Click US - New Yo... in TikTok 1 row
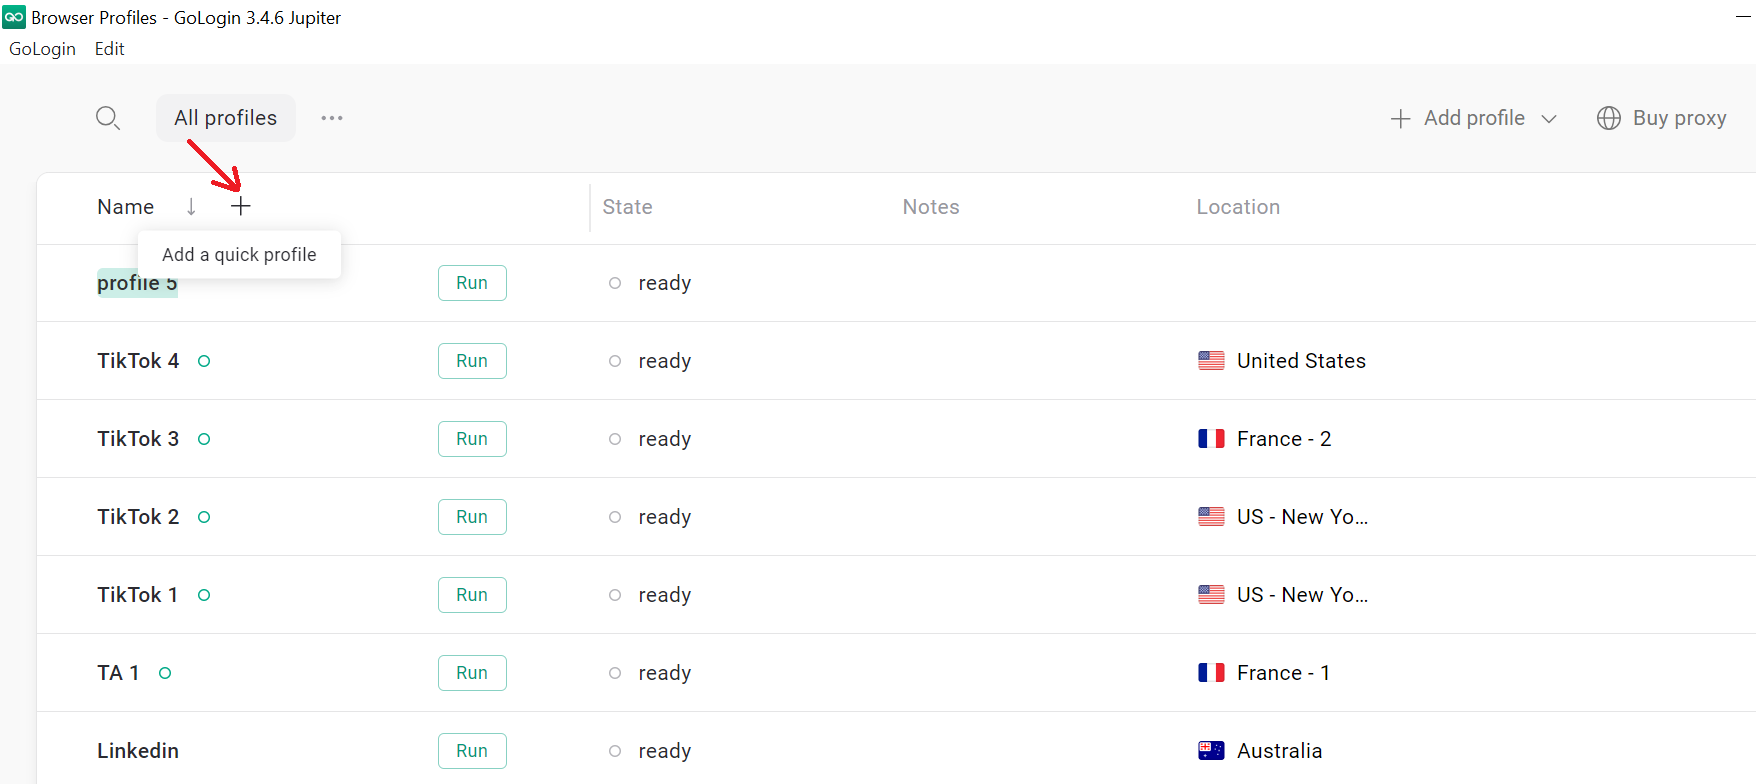Viewport: 1756px width, 784px height. point(1302,595)
